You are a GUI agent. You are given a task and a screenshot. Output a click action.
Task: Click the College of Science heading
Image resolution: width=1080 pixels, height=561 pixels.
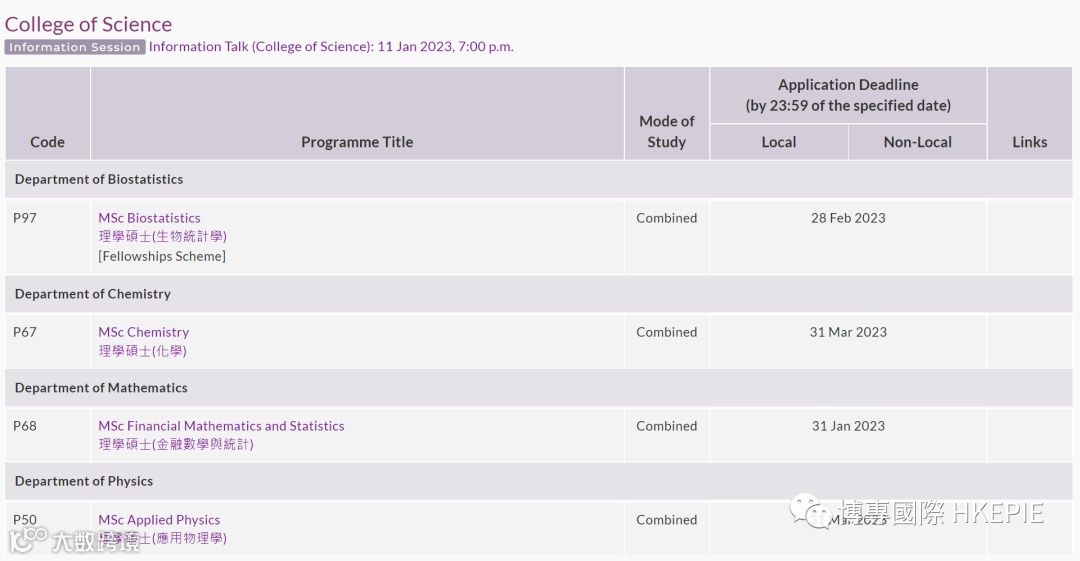88,24
